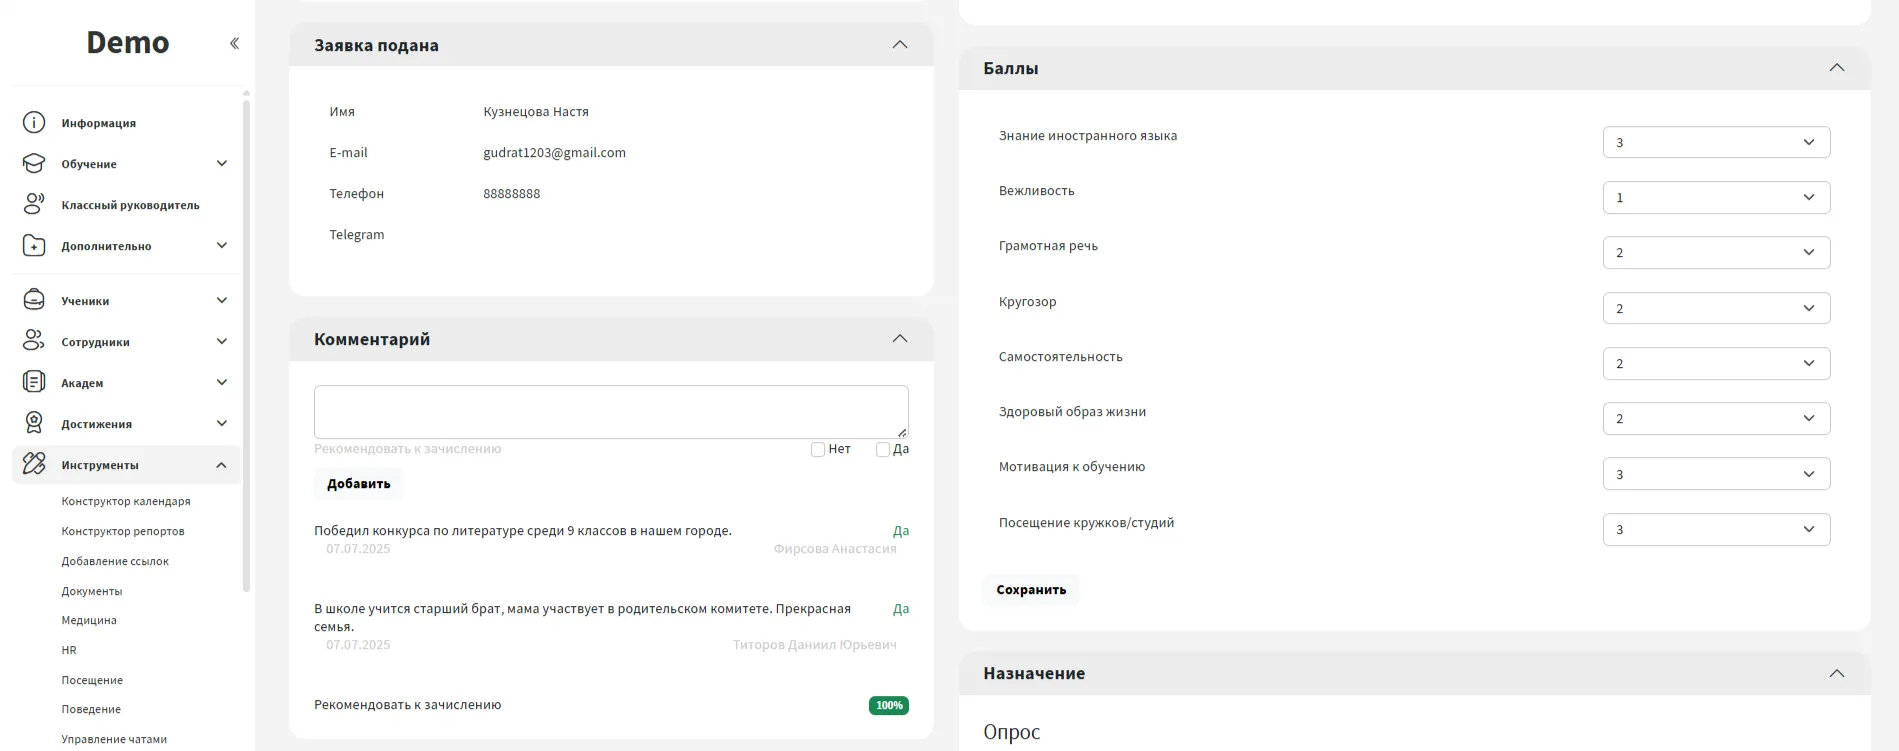1899x751 pixels.
Task: Click the Обучение graduation cap icon
Action: pyautogui.click(x=34, y=164)
